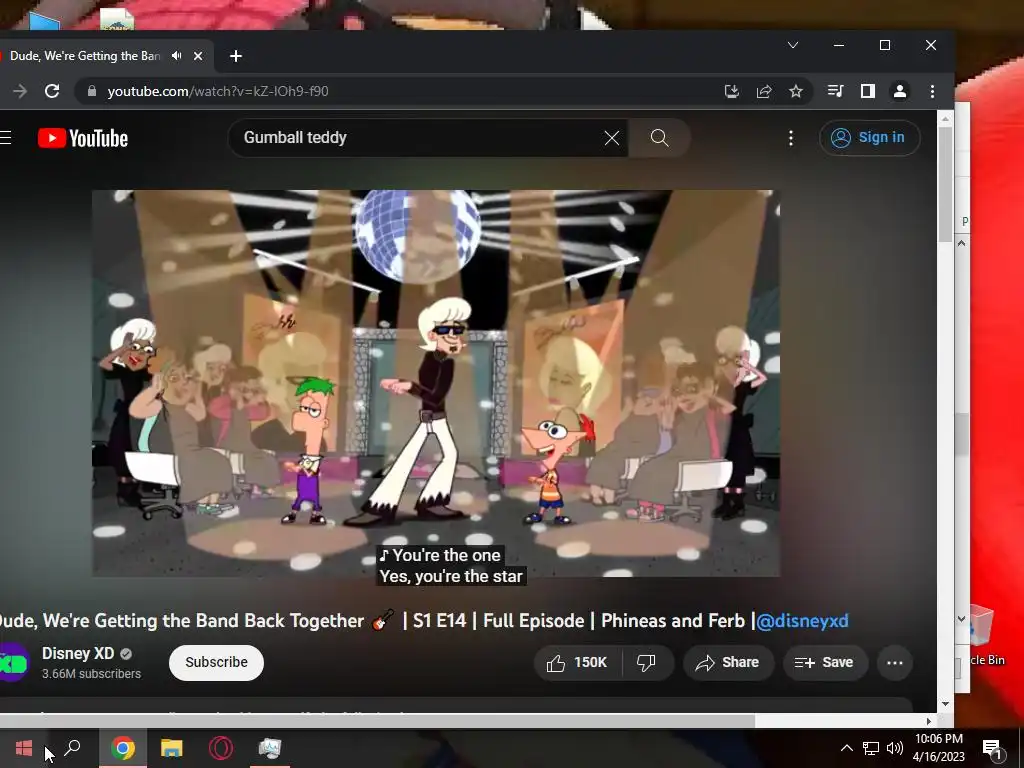1024x768 pixels.
Task: Search YouTube with magnifier button
Action: coord(660,138)
